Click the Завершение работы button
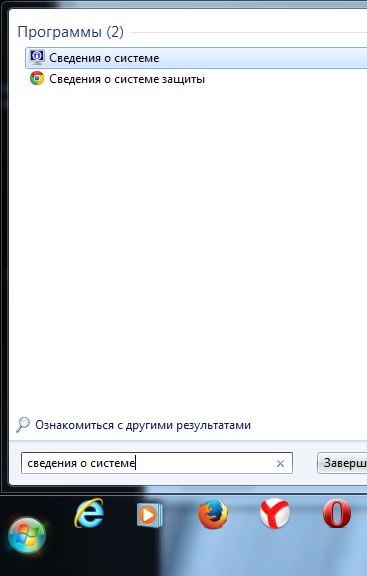Image resolution: width=367 pixels, height=576 pixels. coord(342,463)
